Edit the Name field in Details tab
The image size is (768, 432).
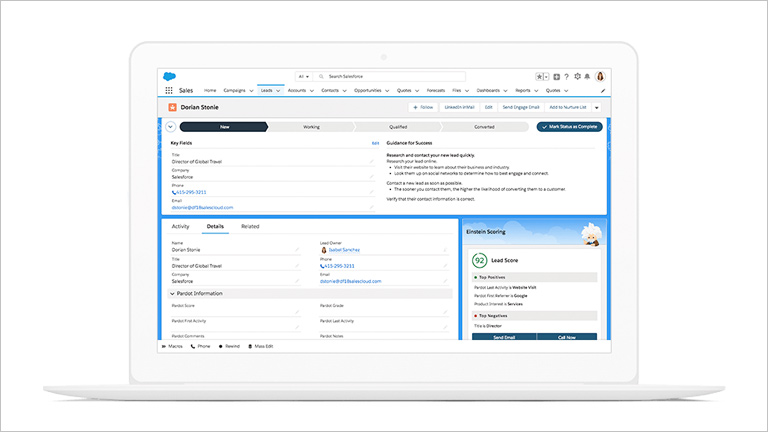(297, 250)
